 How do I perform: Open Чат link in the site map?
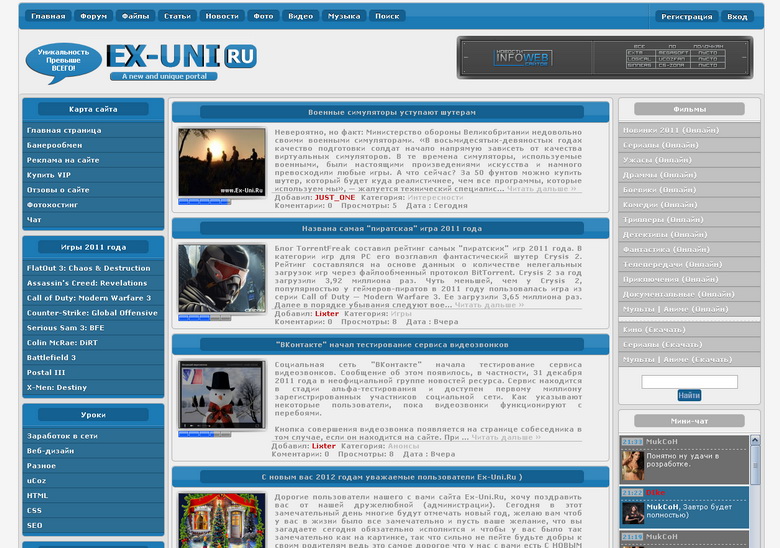[93, 220]
